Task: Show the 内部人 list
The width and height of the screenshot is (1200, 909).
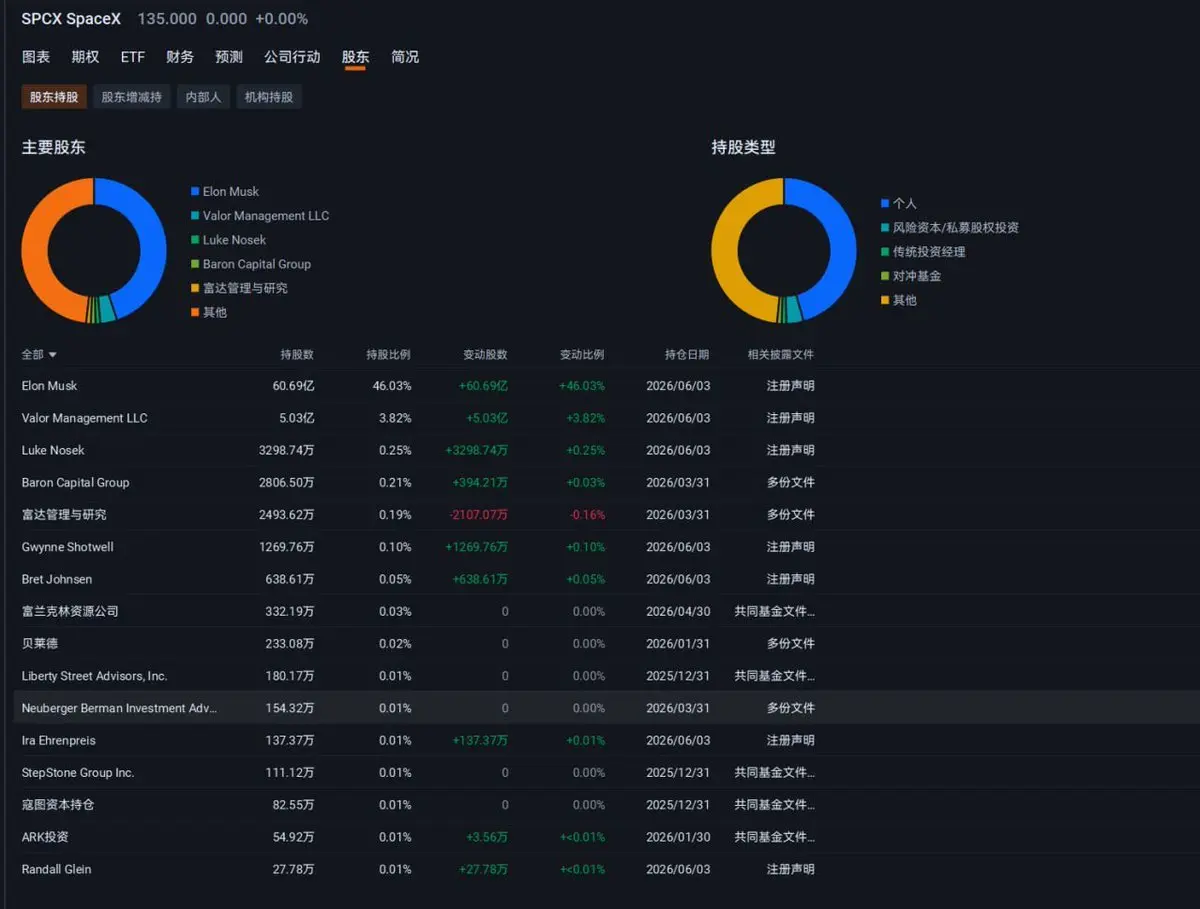Action: click(203, 97)
